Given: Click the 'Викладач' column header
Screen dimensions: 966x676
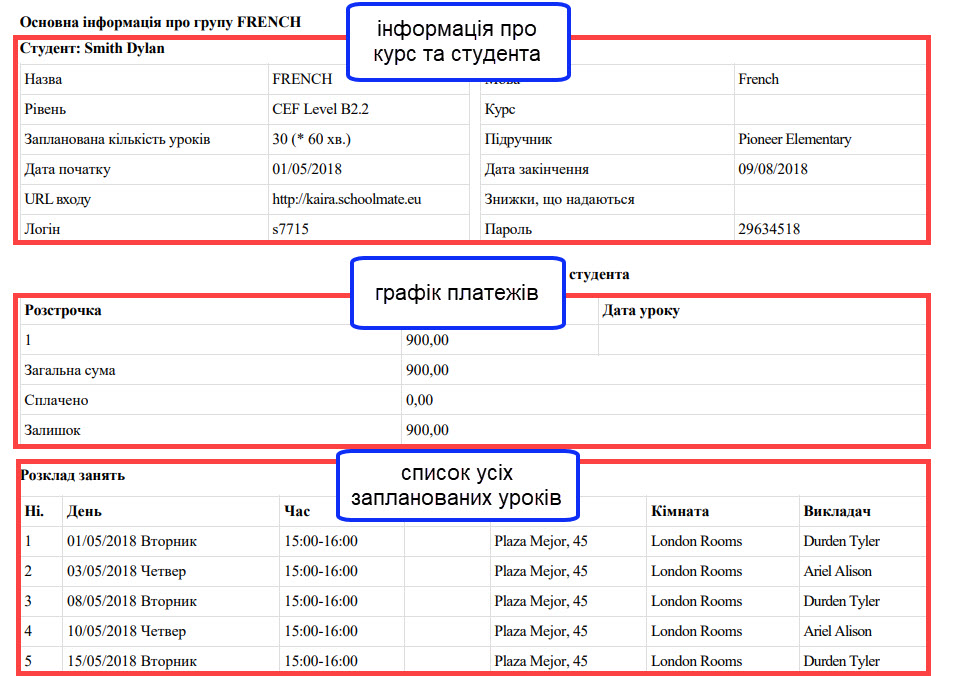Looking at the screenshot, I should coord(837,511).
